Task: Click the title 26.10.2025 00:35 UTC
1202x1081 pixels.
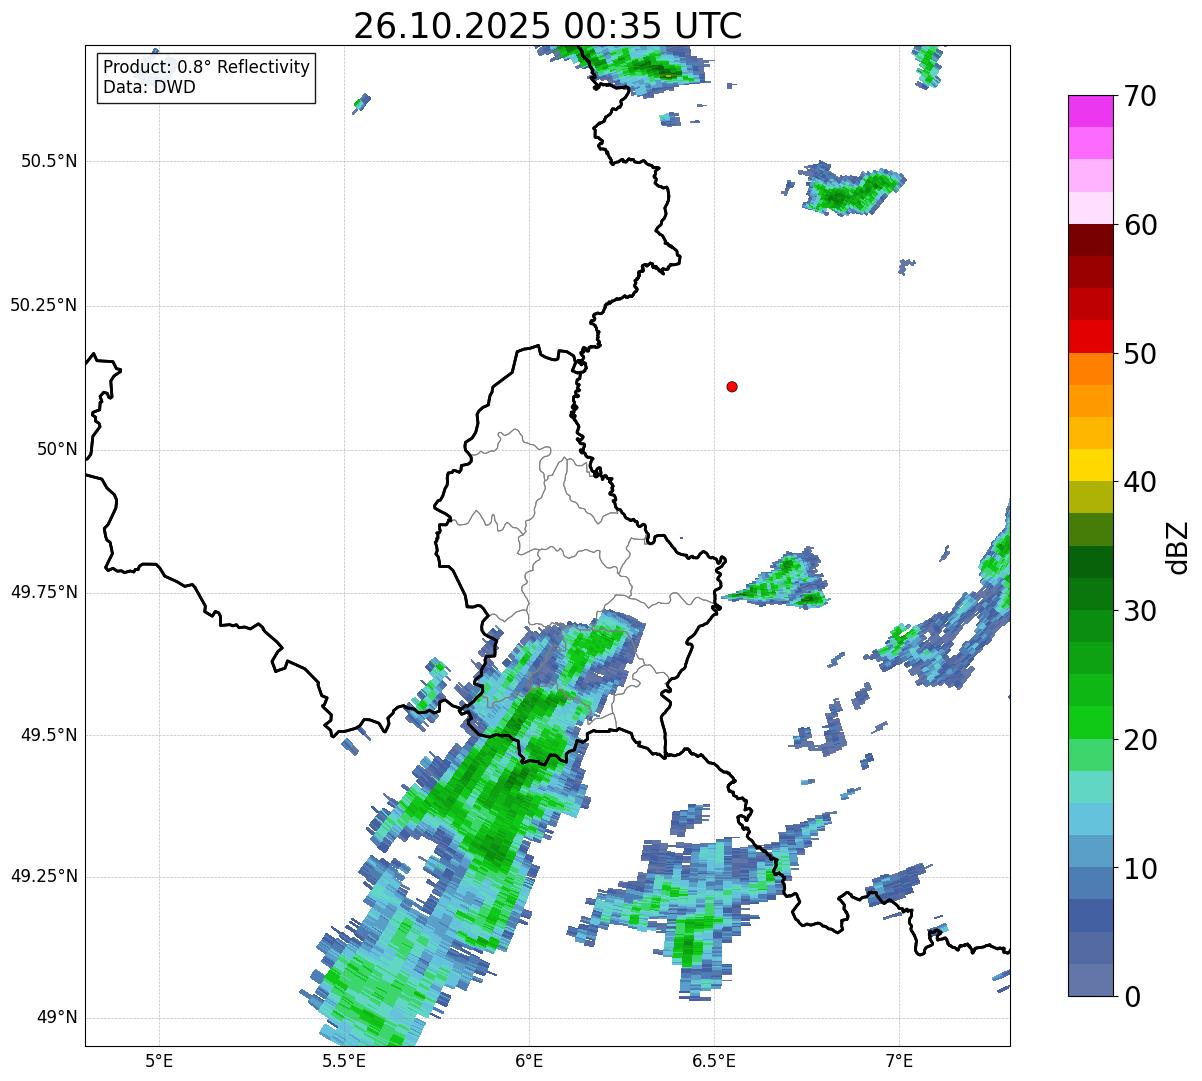Action: (x=548, y=25)
